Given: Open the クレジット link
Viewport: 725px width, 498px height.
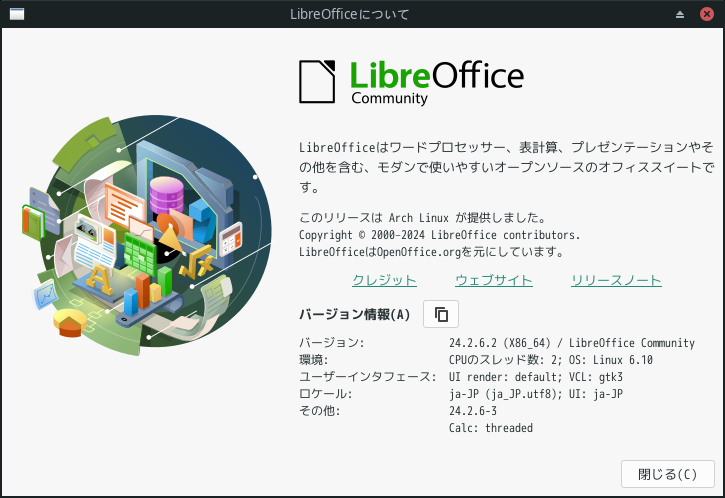Looking at the screenshot, I should [x=384, y=280].
